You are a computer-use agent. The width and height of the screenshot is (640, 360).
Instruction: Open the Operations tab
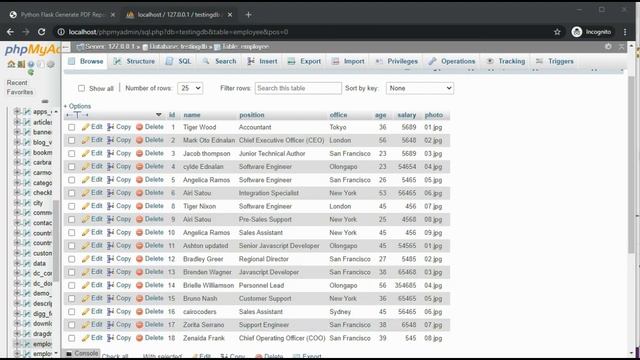tap(452, 61)
